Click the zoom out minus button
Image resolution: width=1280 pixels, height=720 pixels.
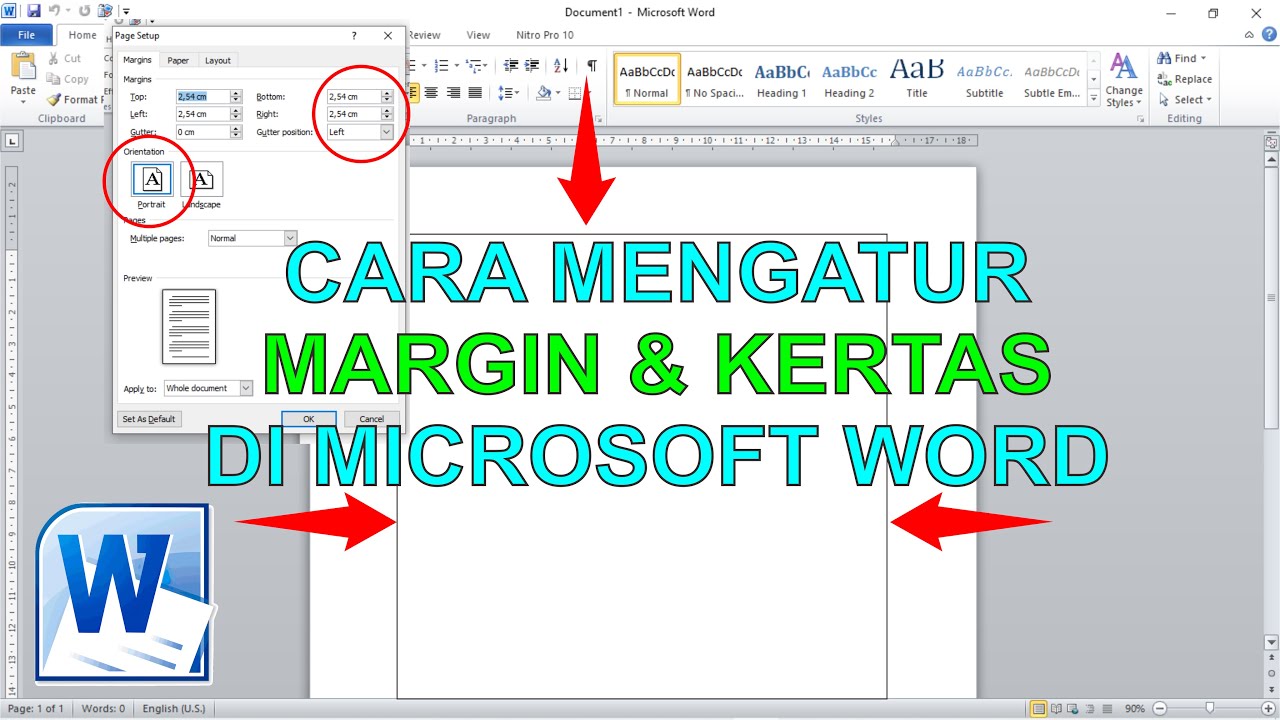[1159, 709]
